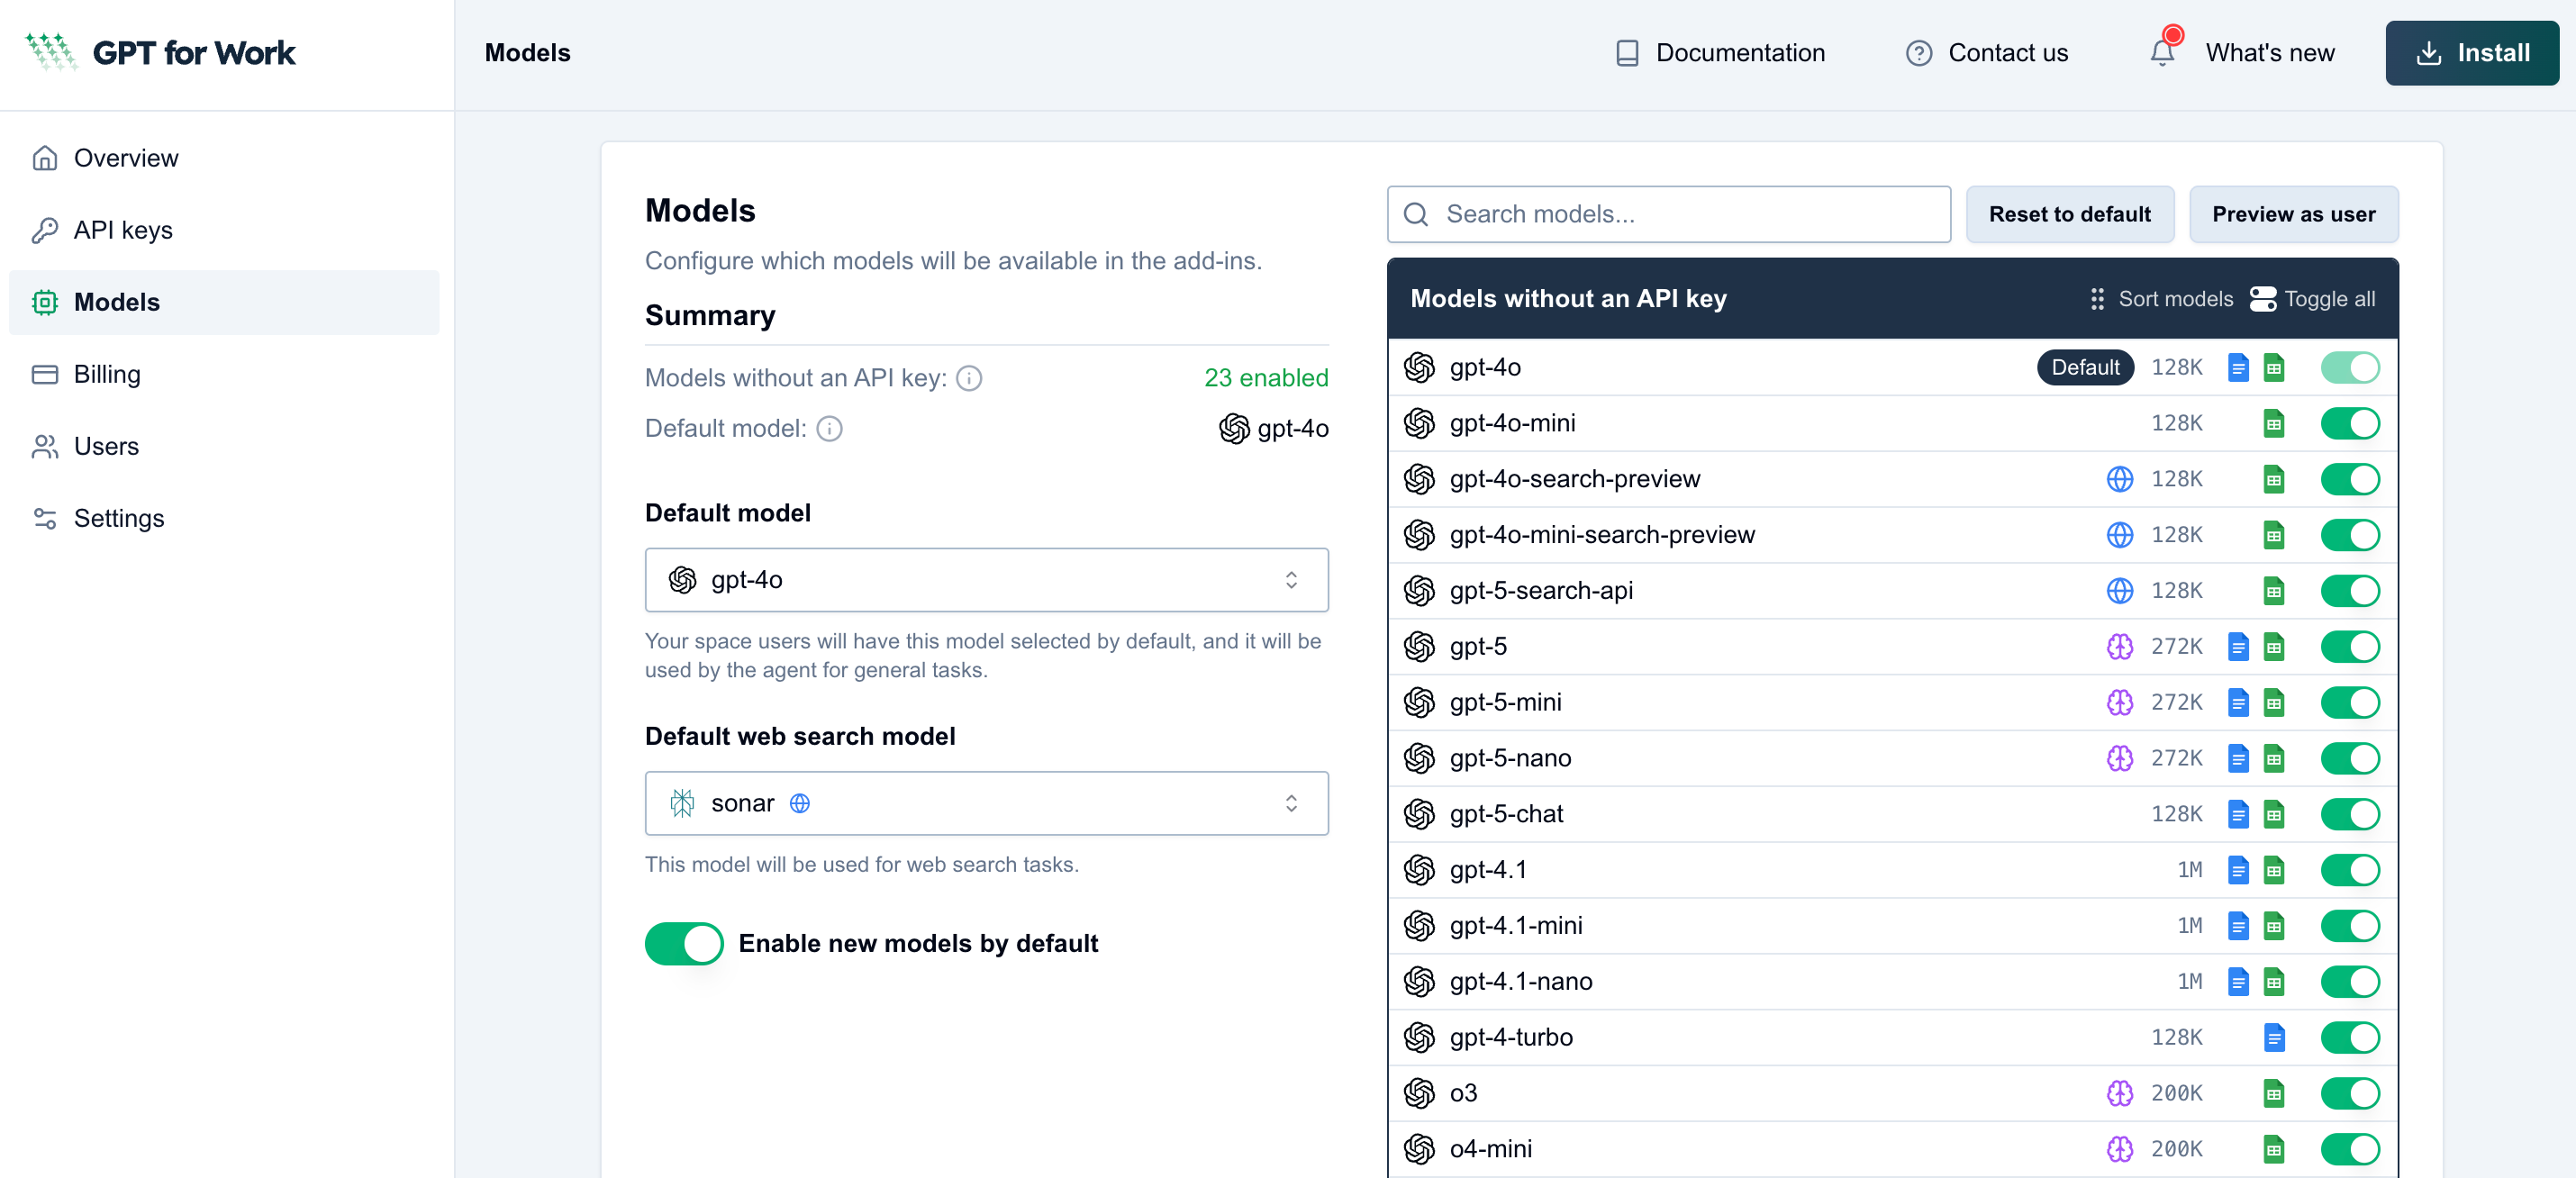Click info icon beside Models without API key

point(969,378)
